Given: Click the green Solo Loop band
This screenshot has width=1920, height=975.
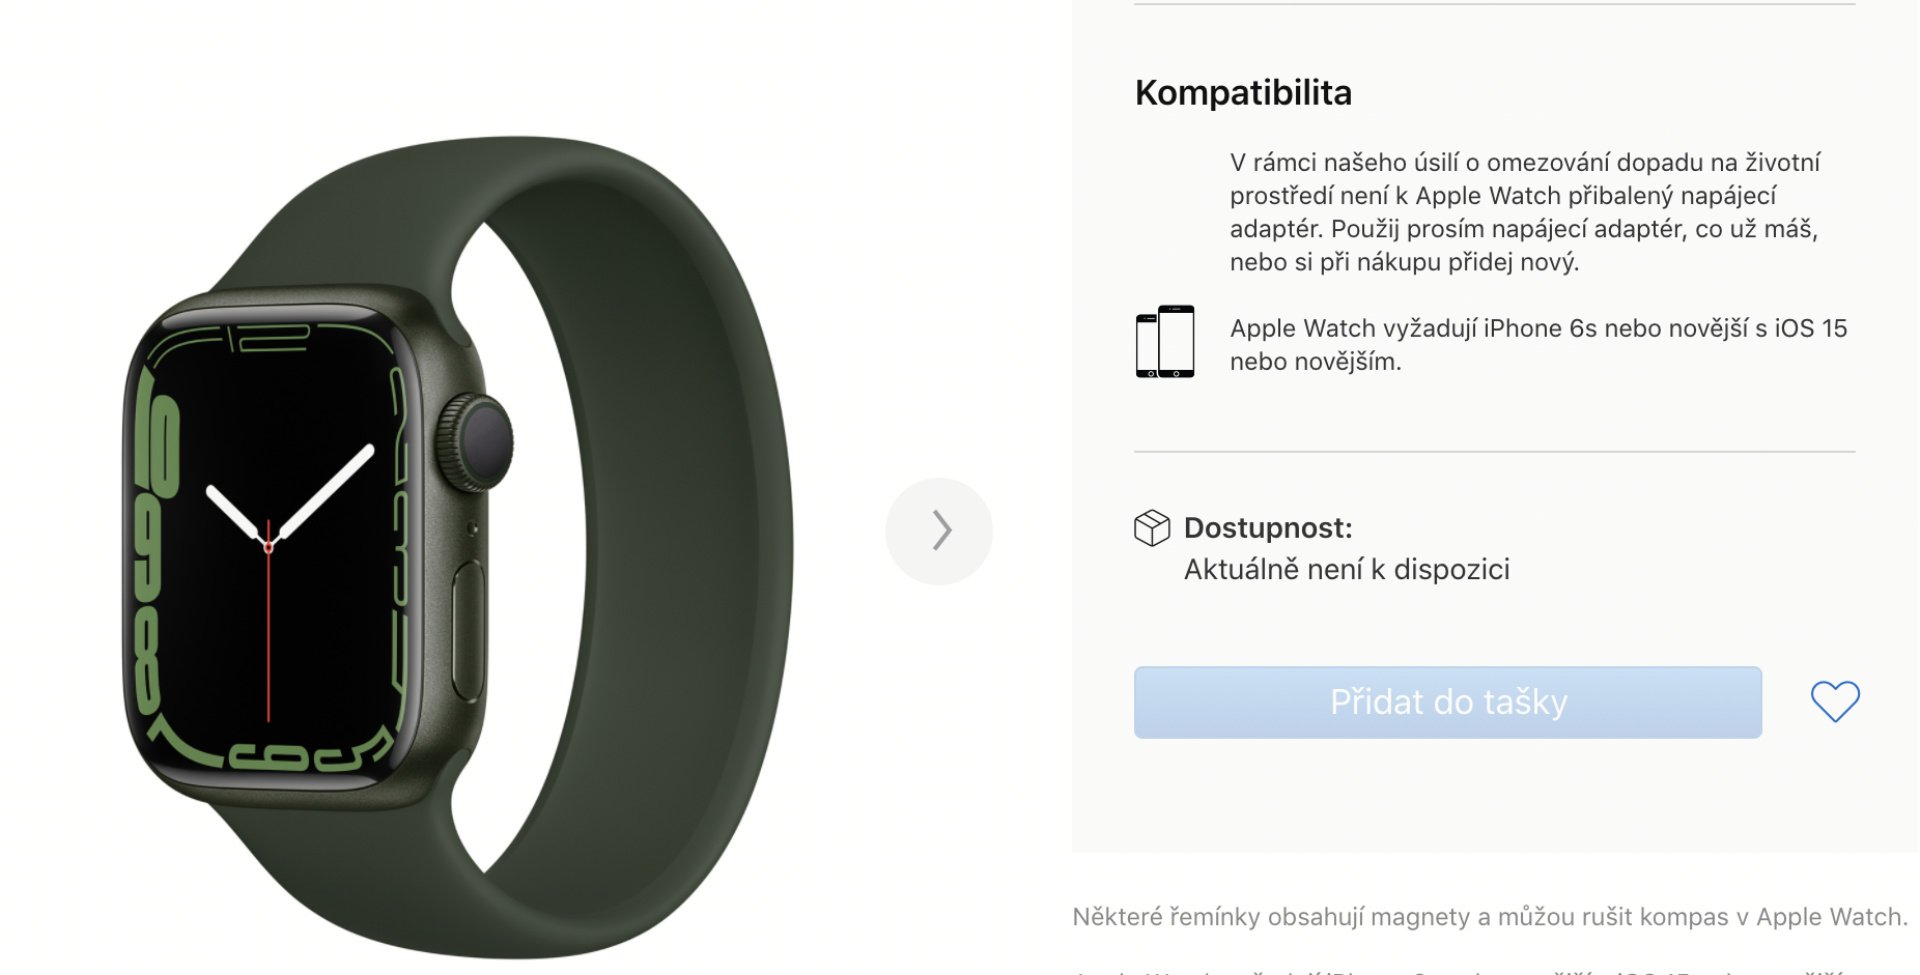Looking at the screenshot, I should tap(640, 540).
